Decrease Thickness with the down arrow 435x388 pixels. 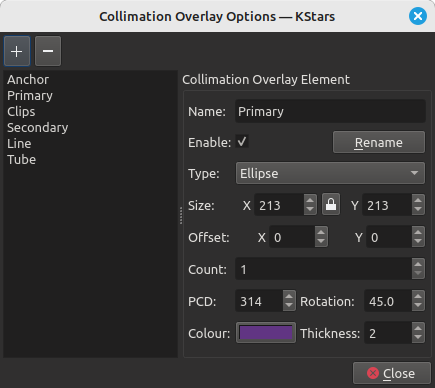pyautogui.click(x=418, y=338)
